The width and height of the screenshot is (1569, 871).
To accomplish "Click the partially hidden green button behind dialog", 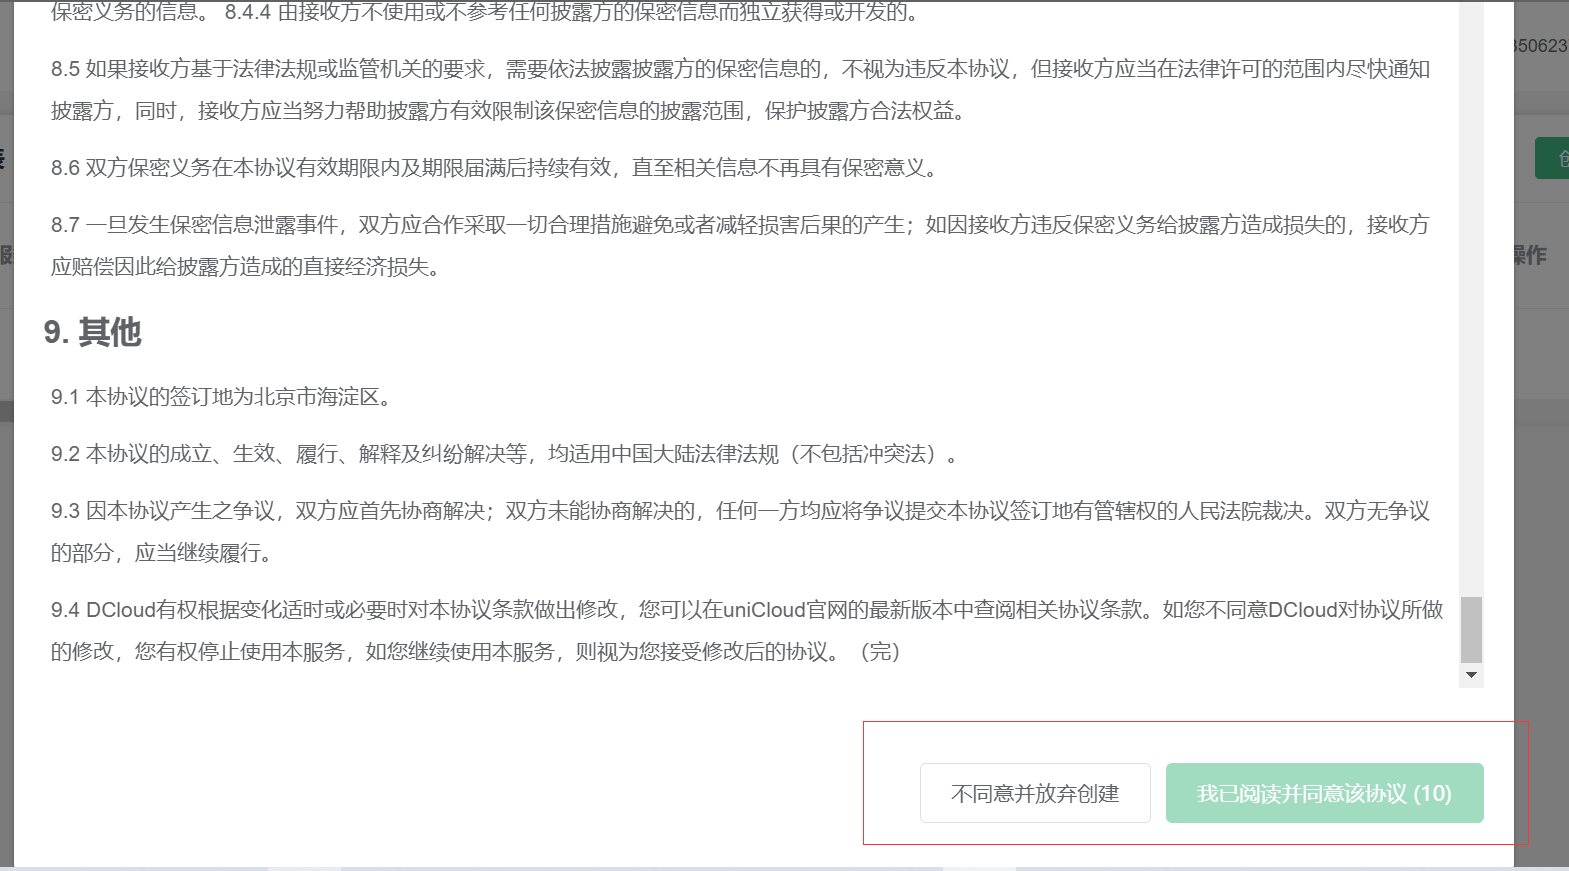I will [x=1553, y=159].
